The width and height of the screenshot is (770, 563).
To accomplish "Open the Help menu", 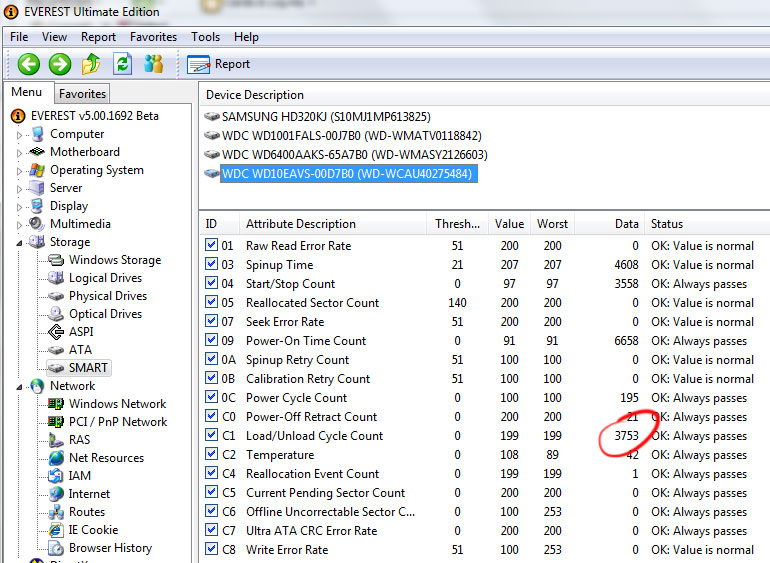I will click(246, 37).
